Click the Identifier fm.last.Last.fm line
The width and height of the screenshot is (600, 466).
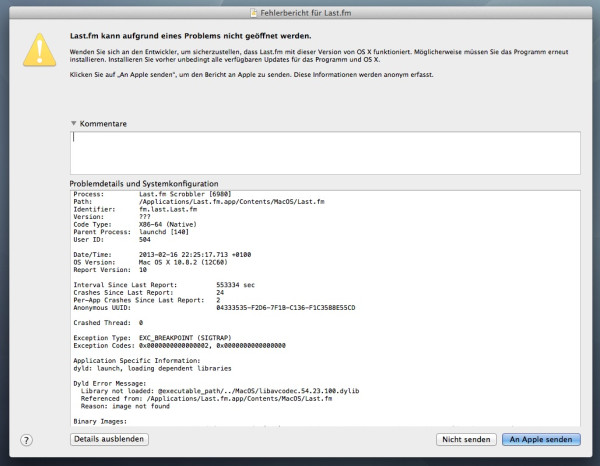(135, 209)
